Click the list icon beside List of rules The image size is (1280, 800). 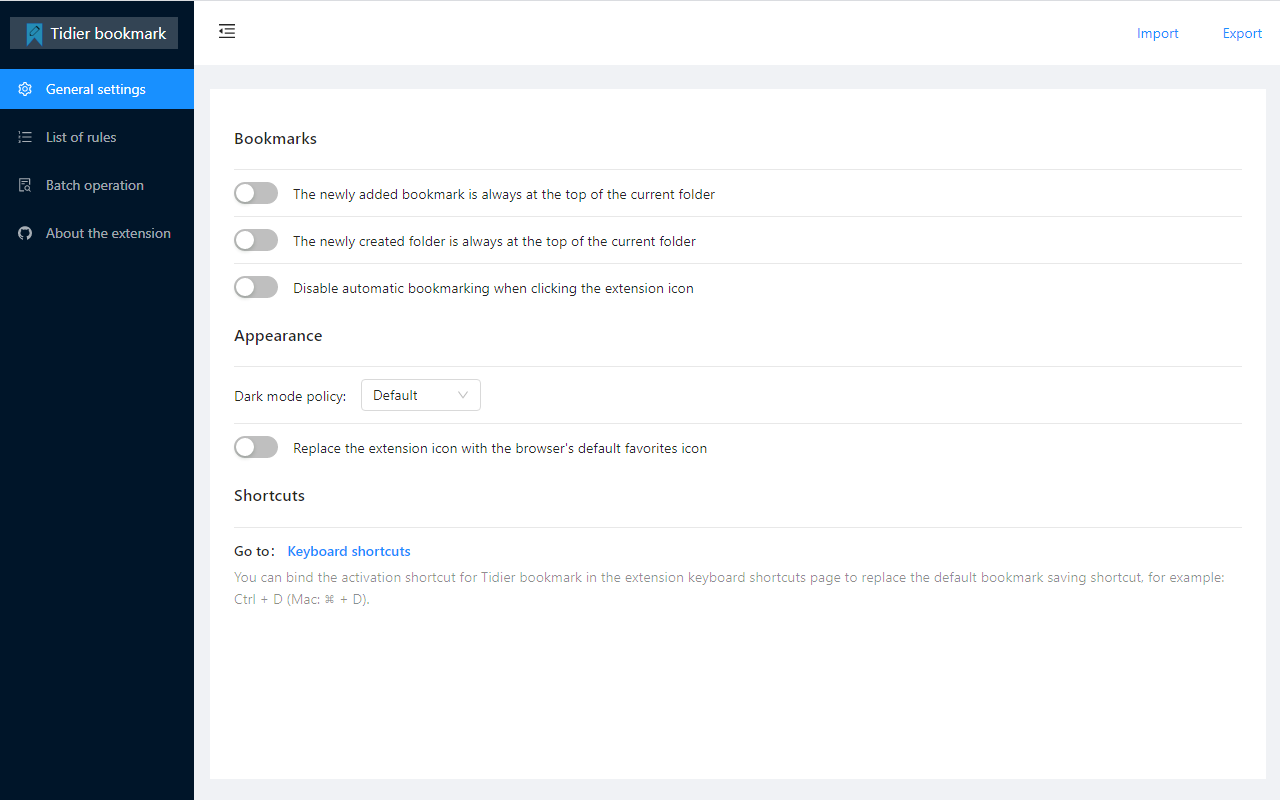click(25, 137)
